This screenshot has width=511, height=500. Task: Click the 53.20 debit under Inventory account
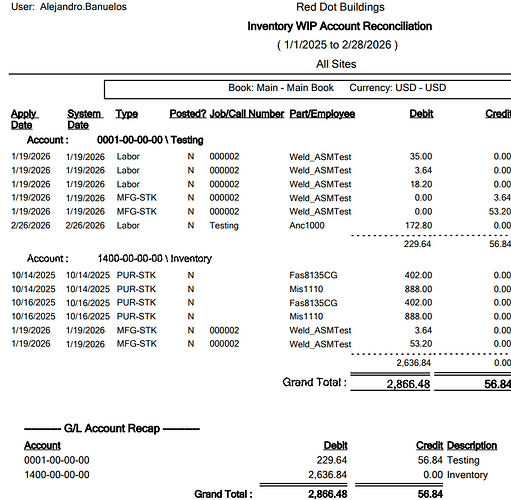421,344
